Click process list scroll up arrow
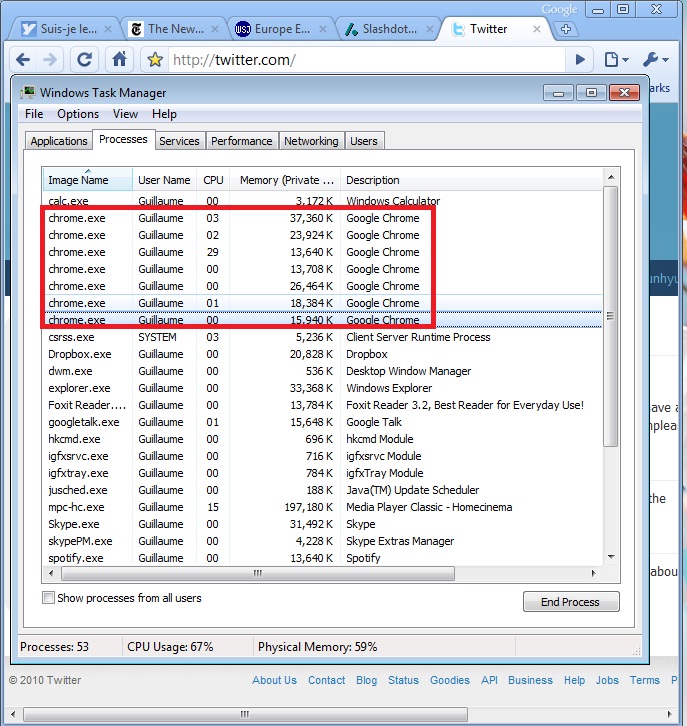Screen dimensions: 687x726 pyautogui.click(x=611, y=177)
